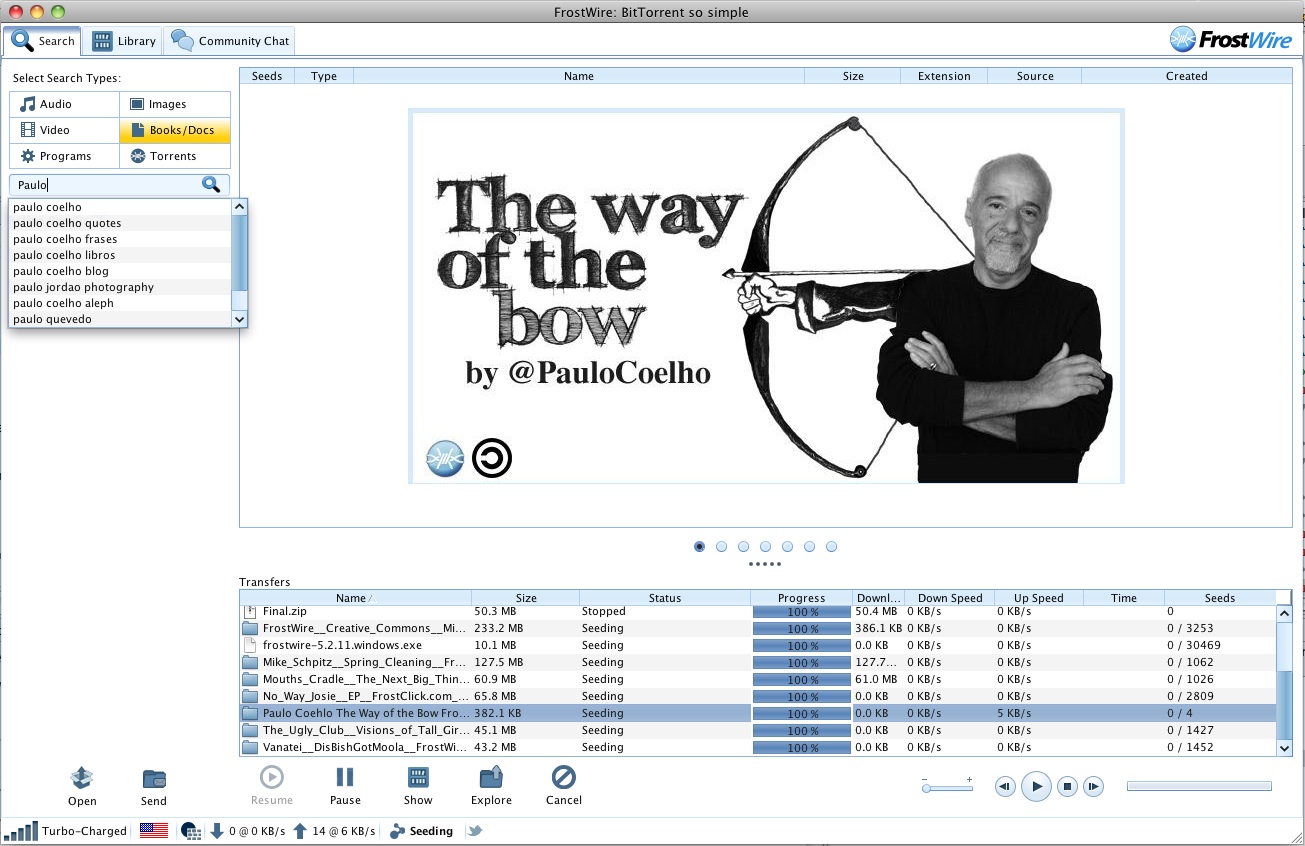The height and width of the screenshot is (846, 1305).
Task: Click the FrostWire round logo on promo
Action: pos(445,458)
